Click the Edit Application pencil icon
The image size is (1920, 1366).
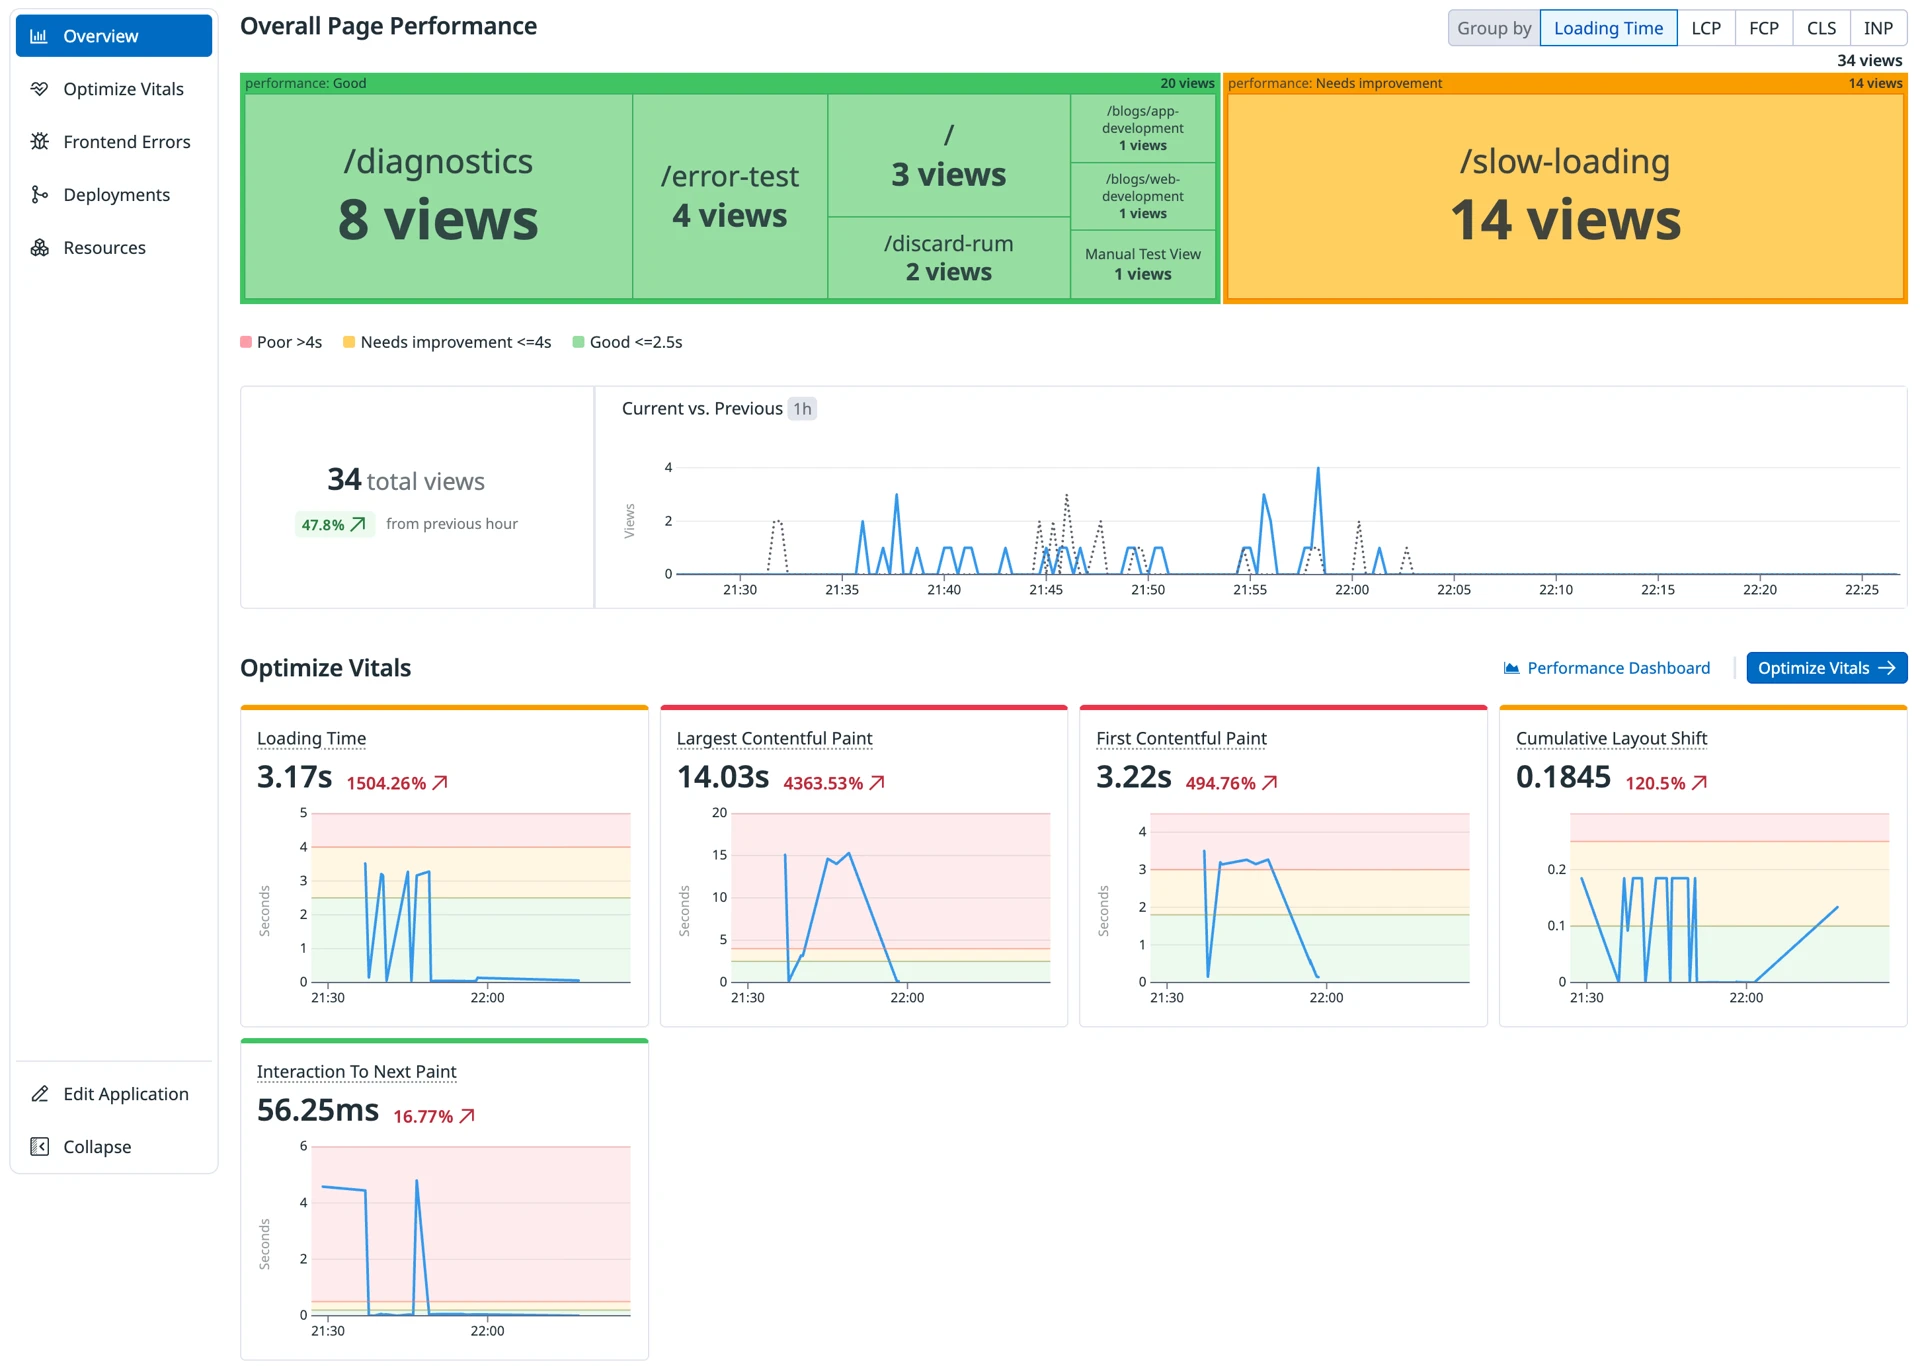[39, 1094]
